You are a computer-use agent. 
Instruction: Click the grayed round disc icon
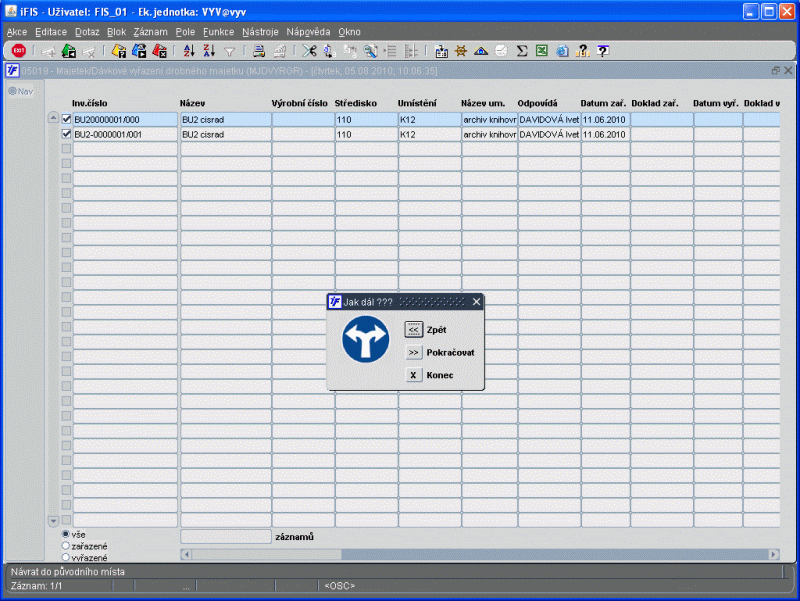502,51
